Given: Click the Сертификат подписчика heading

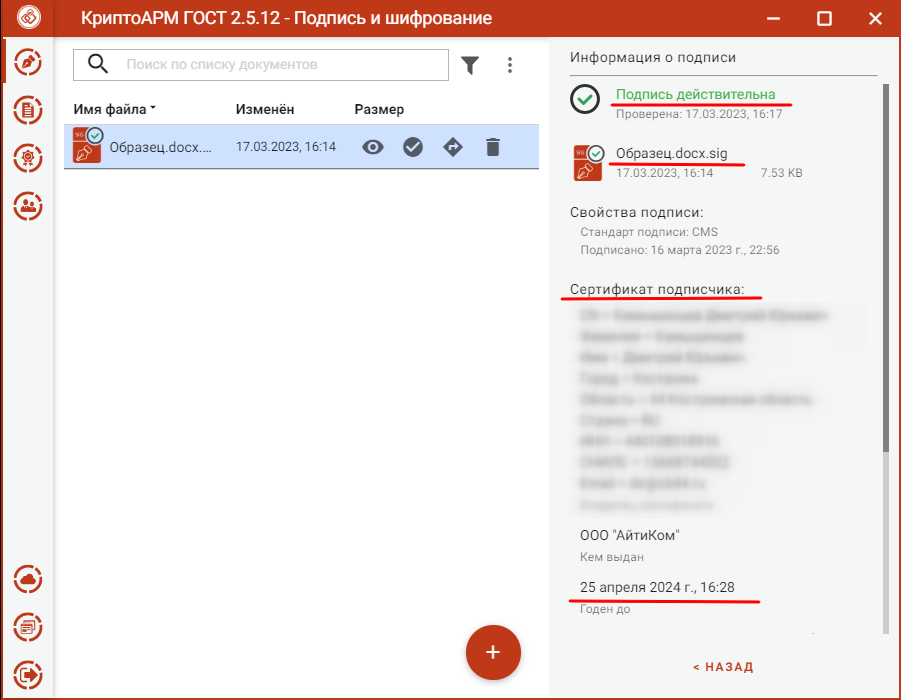Looking at the screenshot, I should (x=657, y=289).
